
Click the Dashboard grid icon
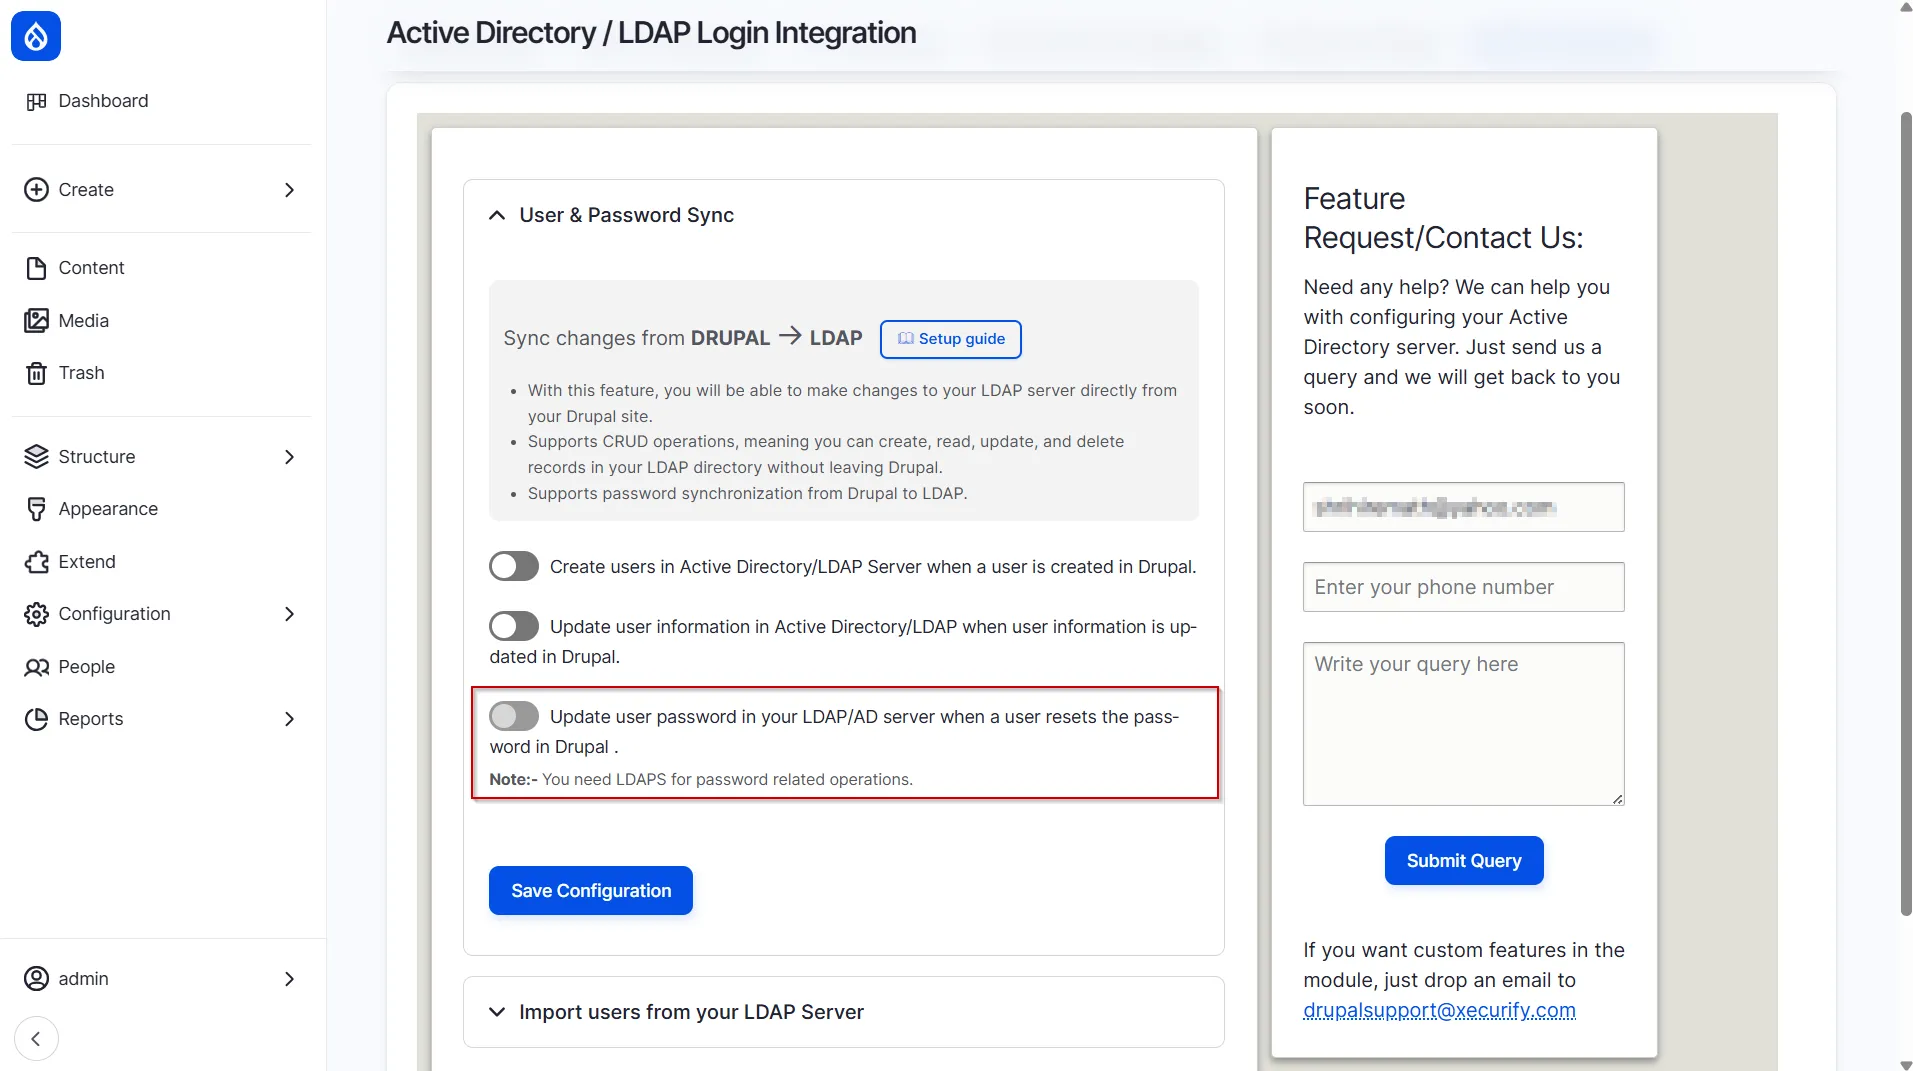tap(36, 101)
